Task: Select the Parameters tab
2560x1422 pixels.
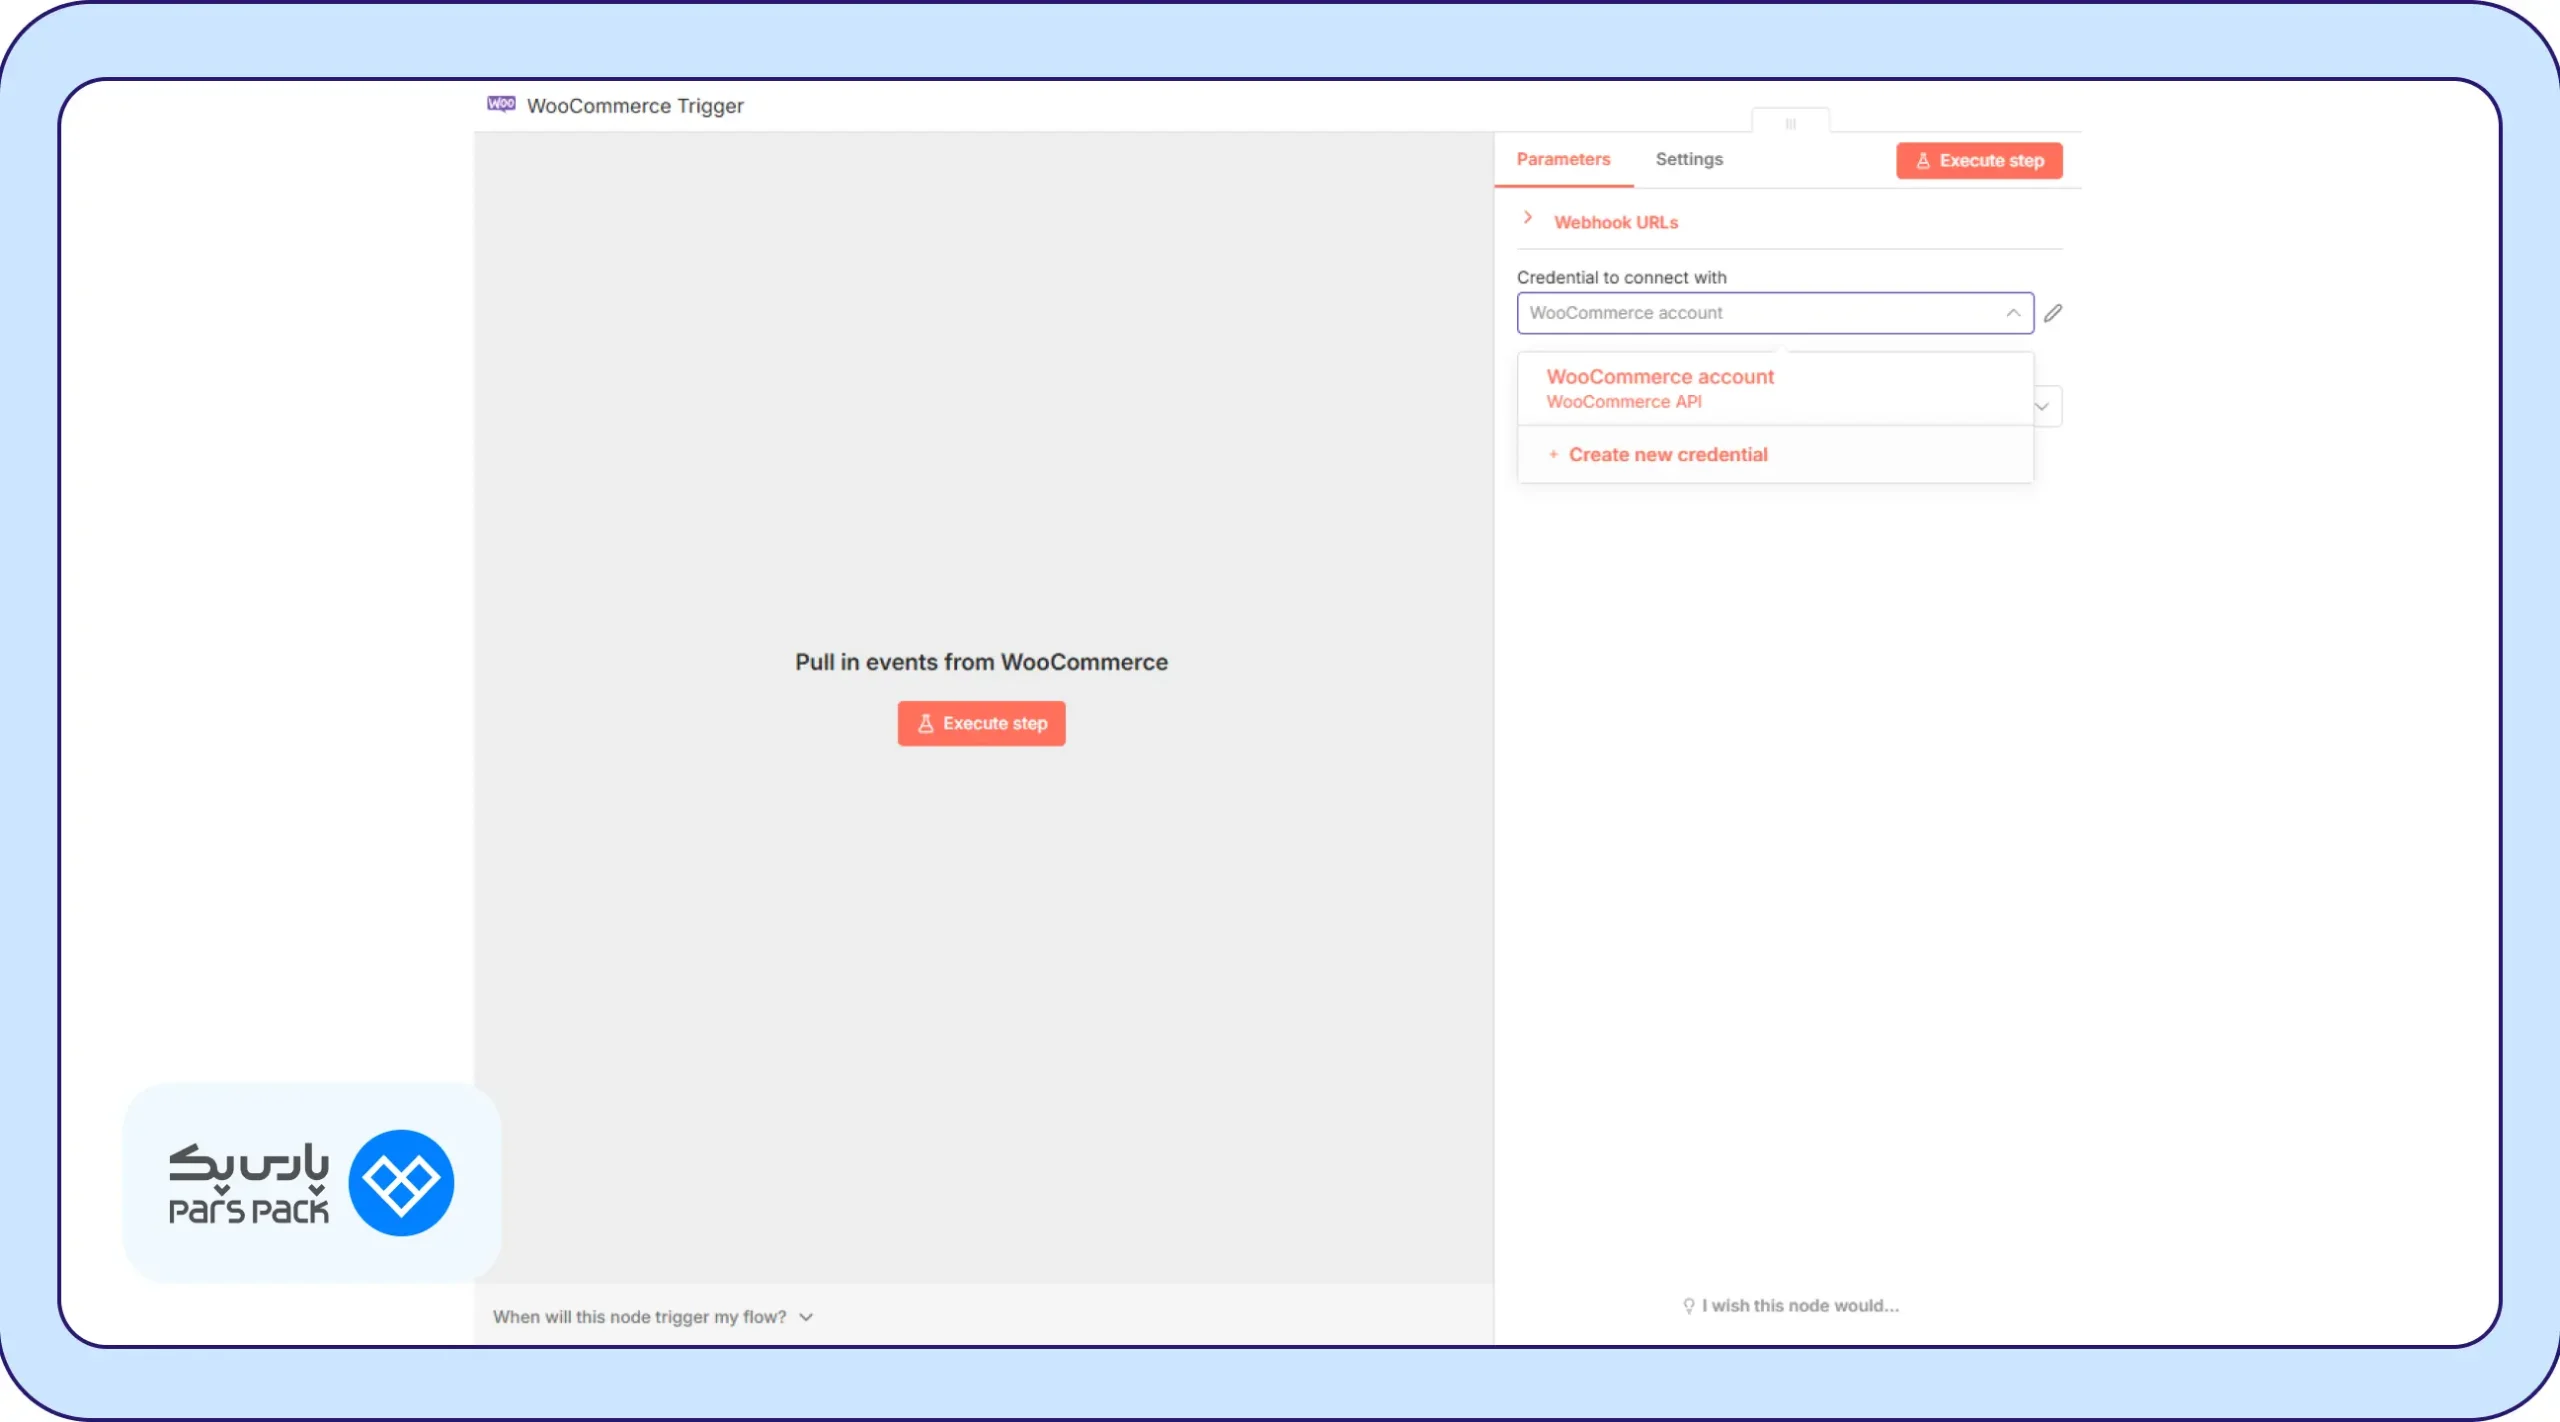Action: 1563,160
